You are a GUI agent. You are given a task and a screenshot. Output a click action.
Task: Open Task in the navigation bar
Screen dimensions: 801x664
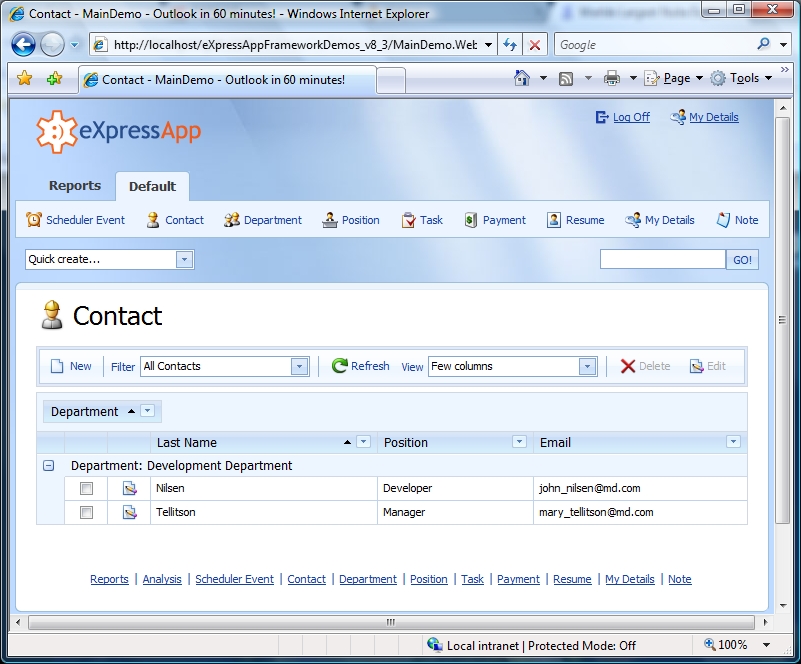coord(422,220)
